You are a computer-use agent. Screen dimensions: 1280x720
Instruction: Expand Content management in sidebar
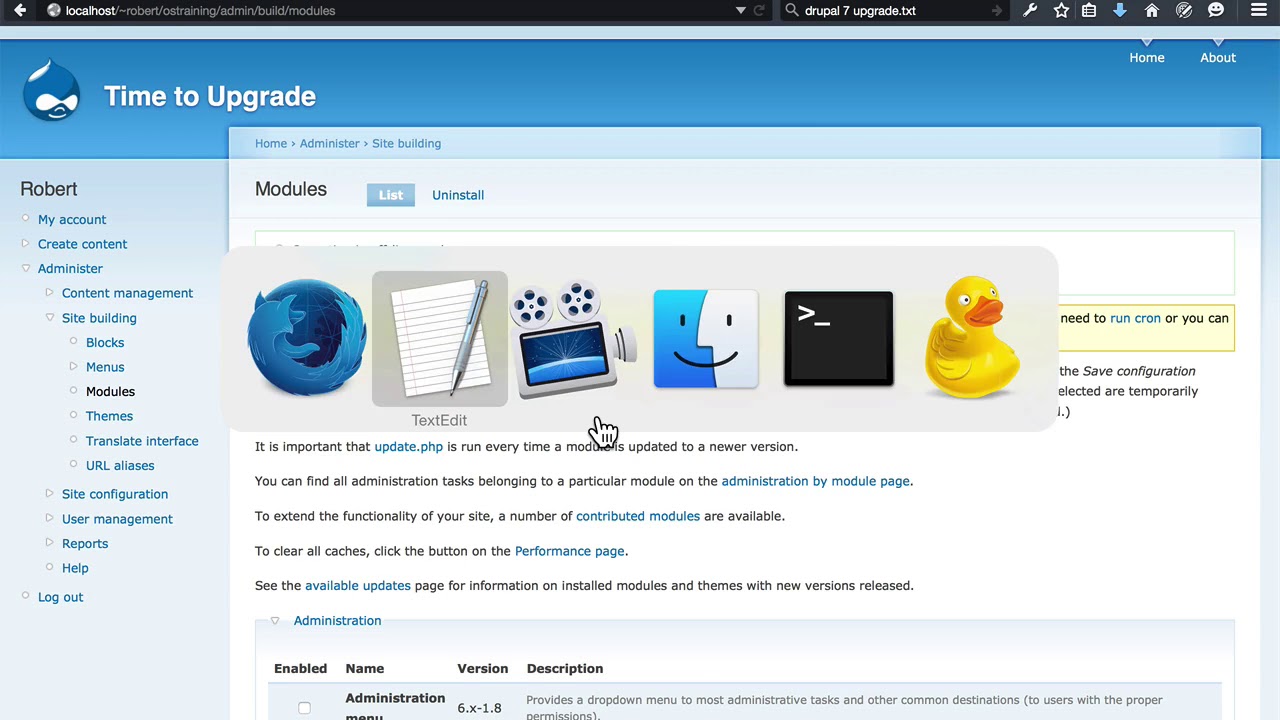pos(50,293)
